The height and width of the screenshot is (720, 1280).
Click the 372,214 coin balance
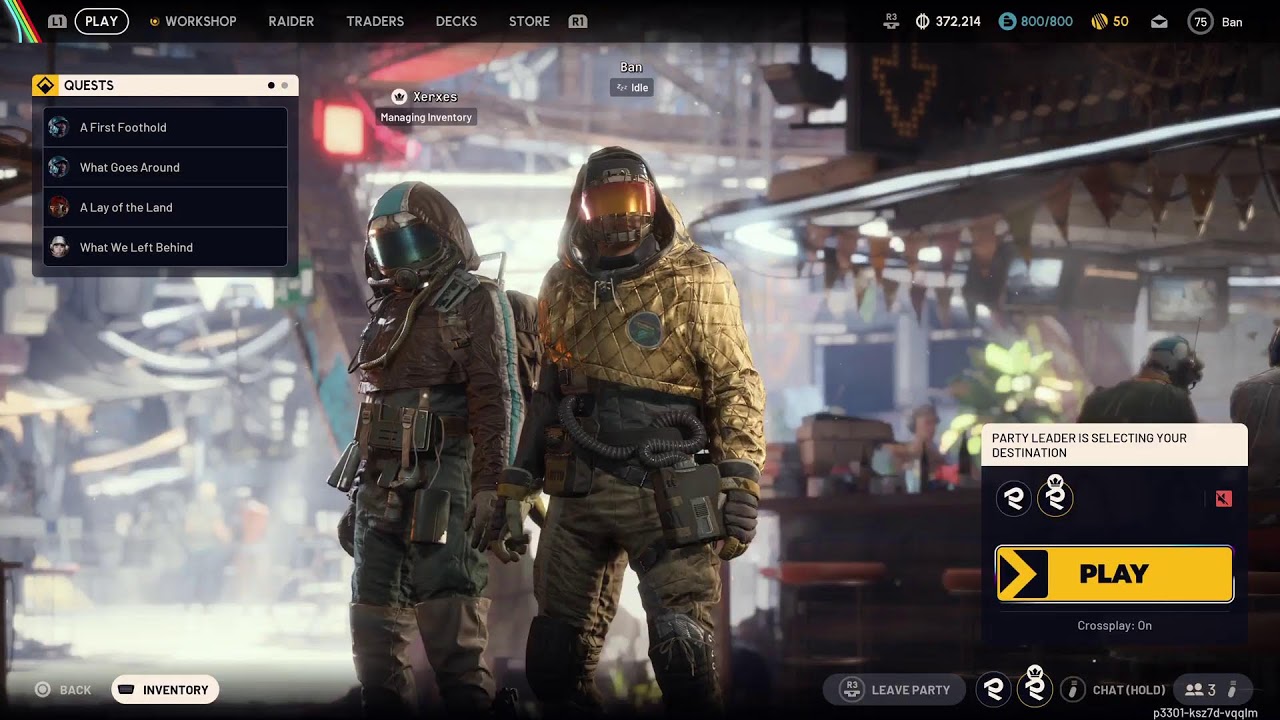pos(958,21)
